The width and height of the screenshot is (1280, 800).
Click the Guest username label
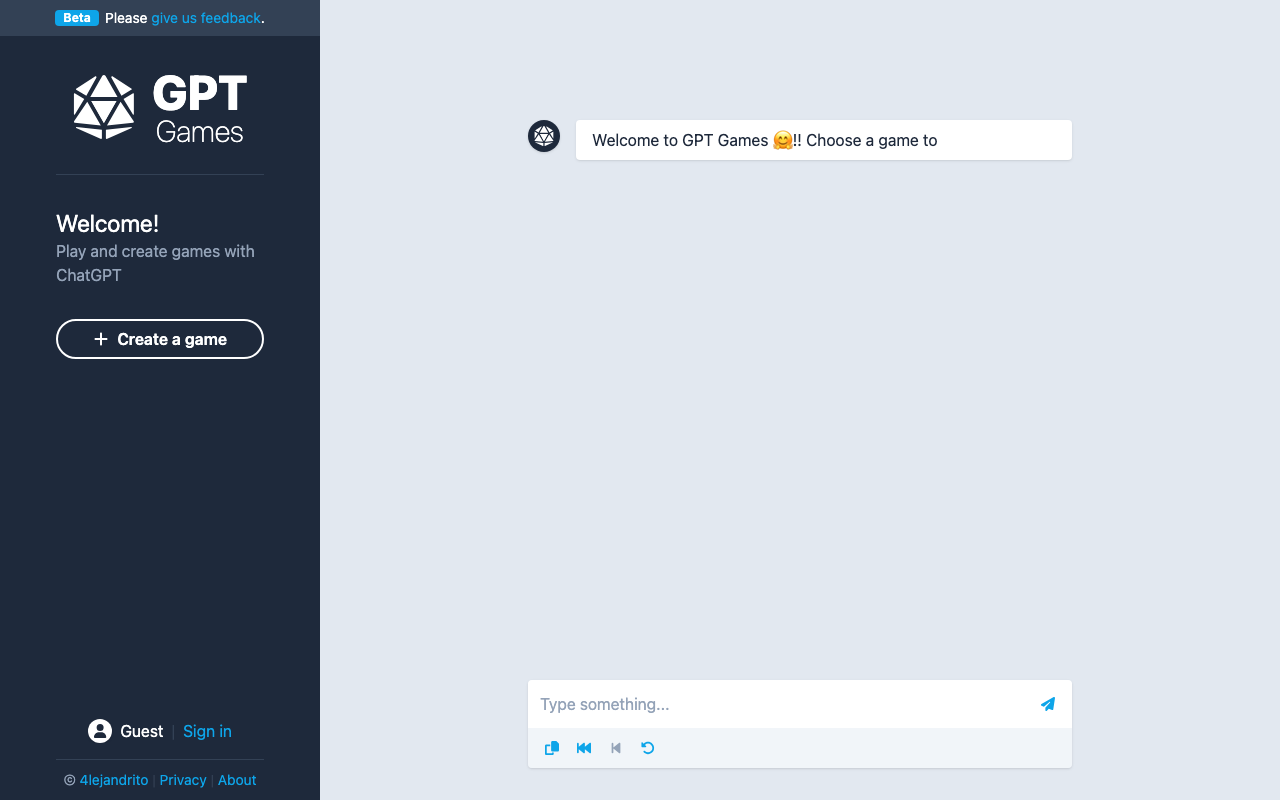[x=141, y=731]
